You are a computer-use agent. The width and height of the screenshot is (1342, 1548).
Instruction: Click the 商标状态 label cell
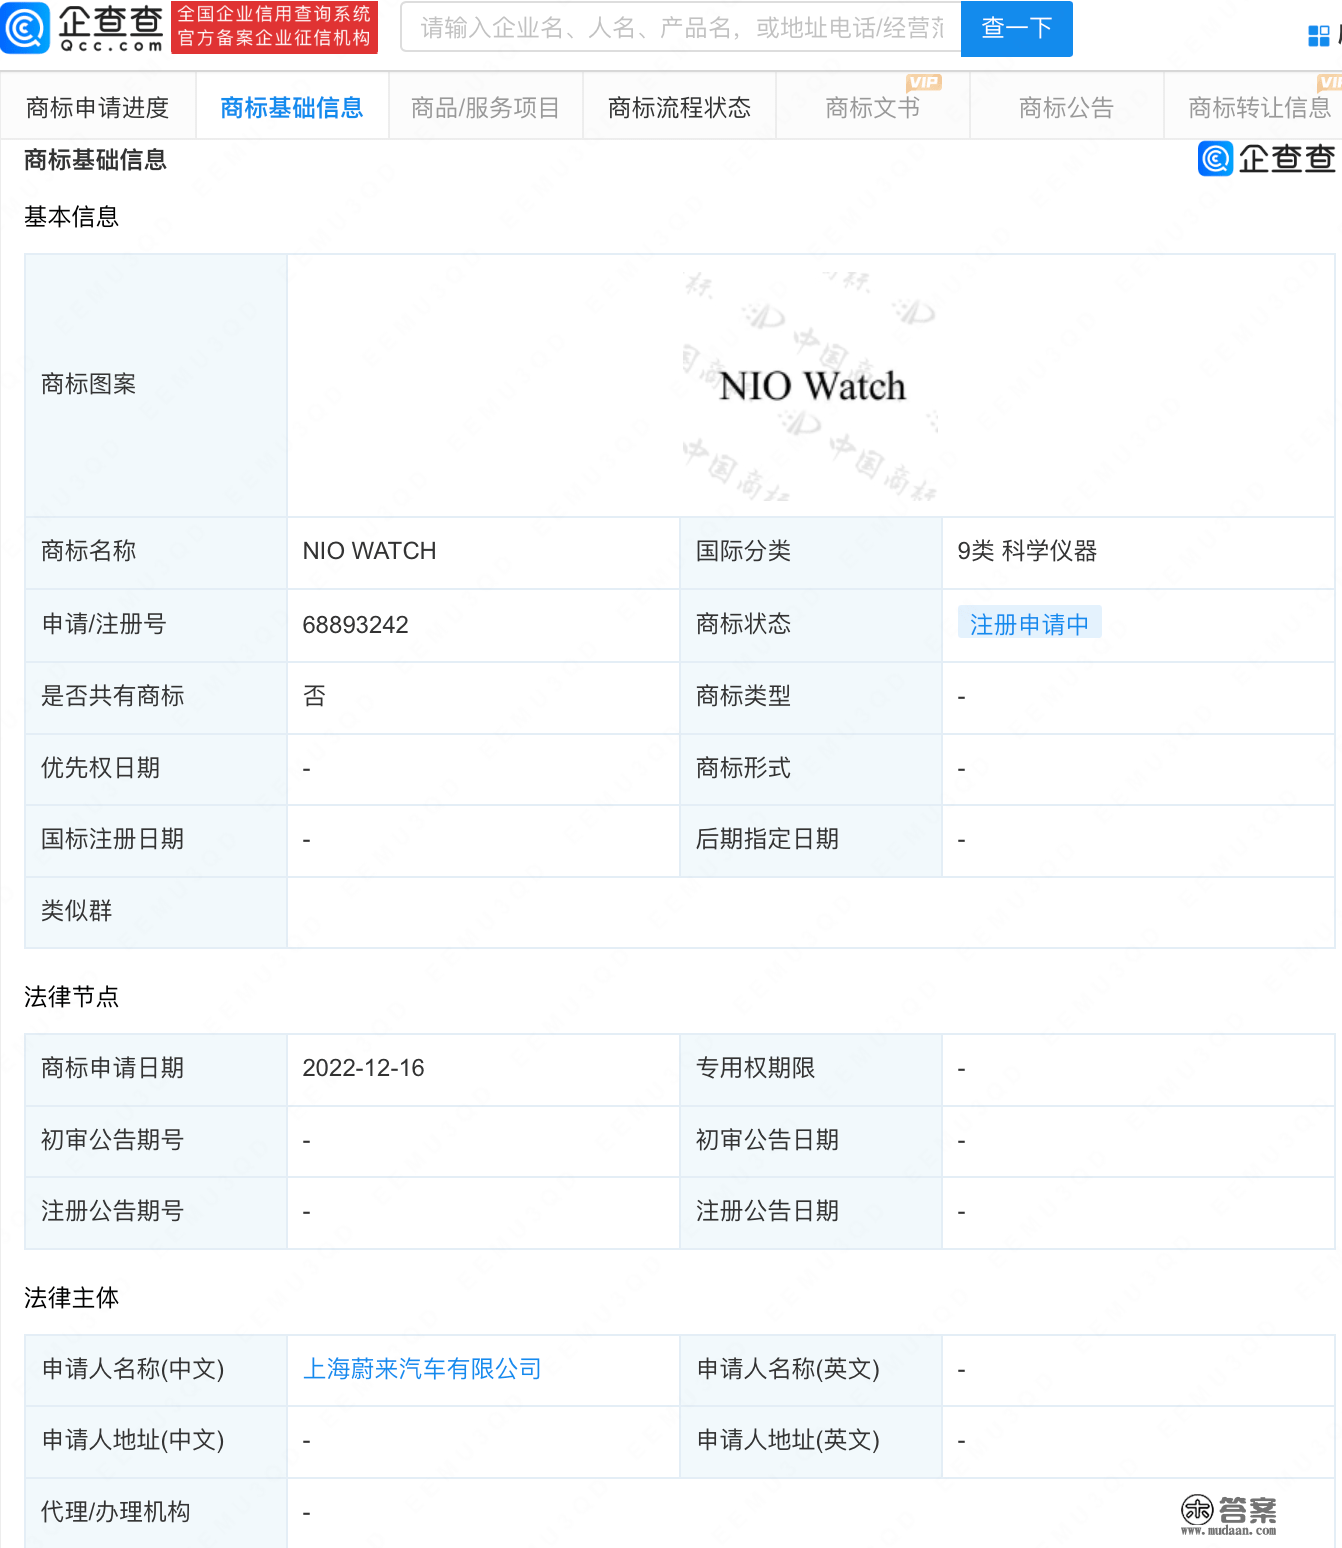(x=811, y=625)
